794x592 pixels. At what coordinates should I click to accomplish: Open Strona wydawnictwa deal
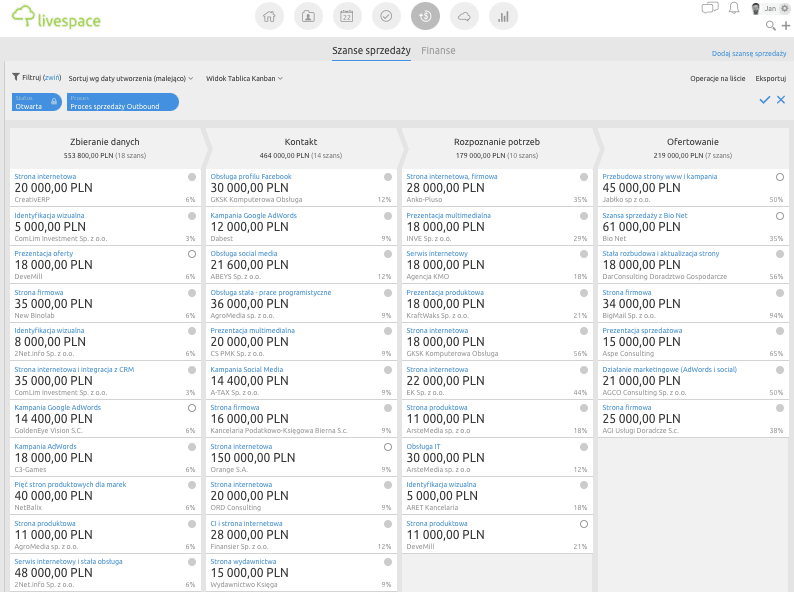tap(243, 562)
